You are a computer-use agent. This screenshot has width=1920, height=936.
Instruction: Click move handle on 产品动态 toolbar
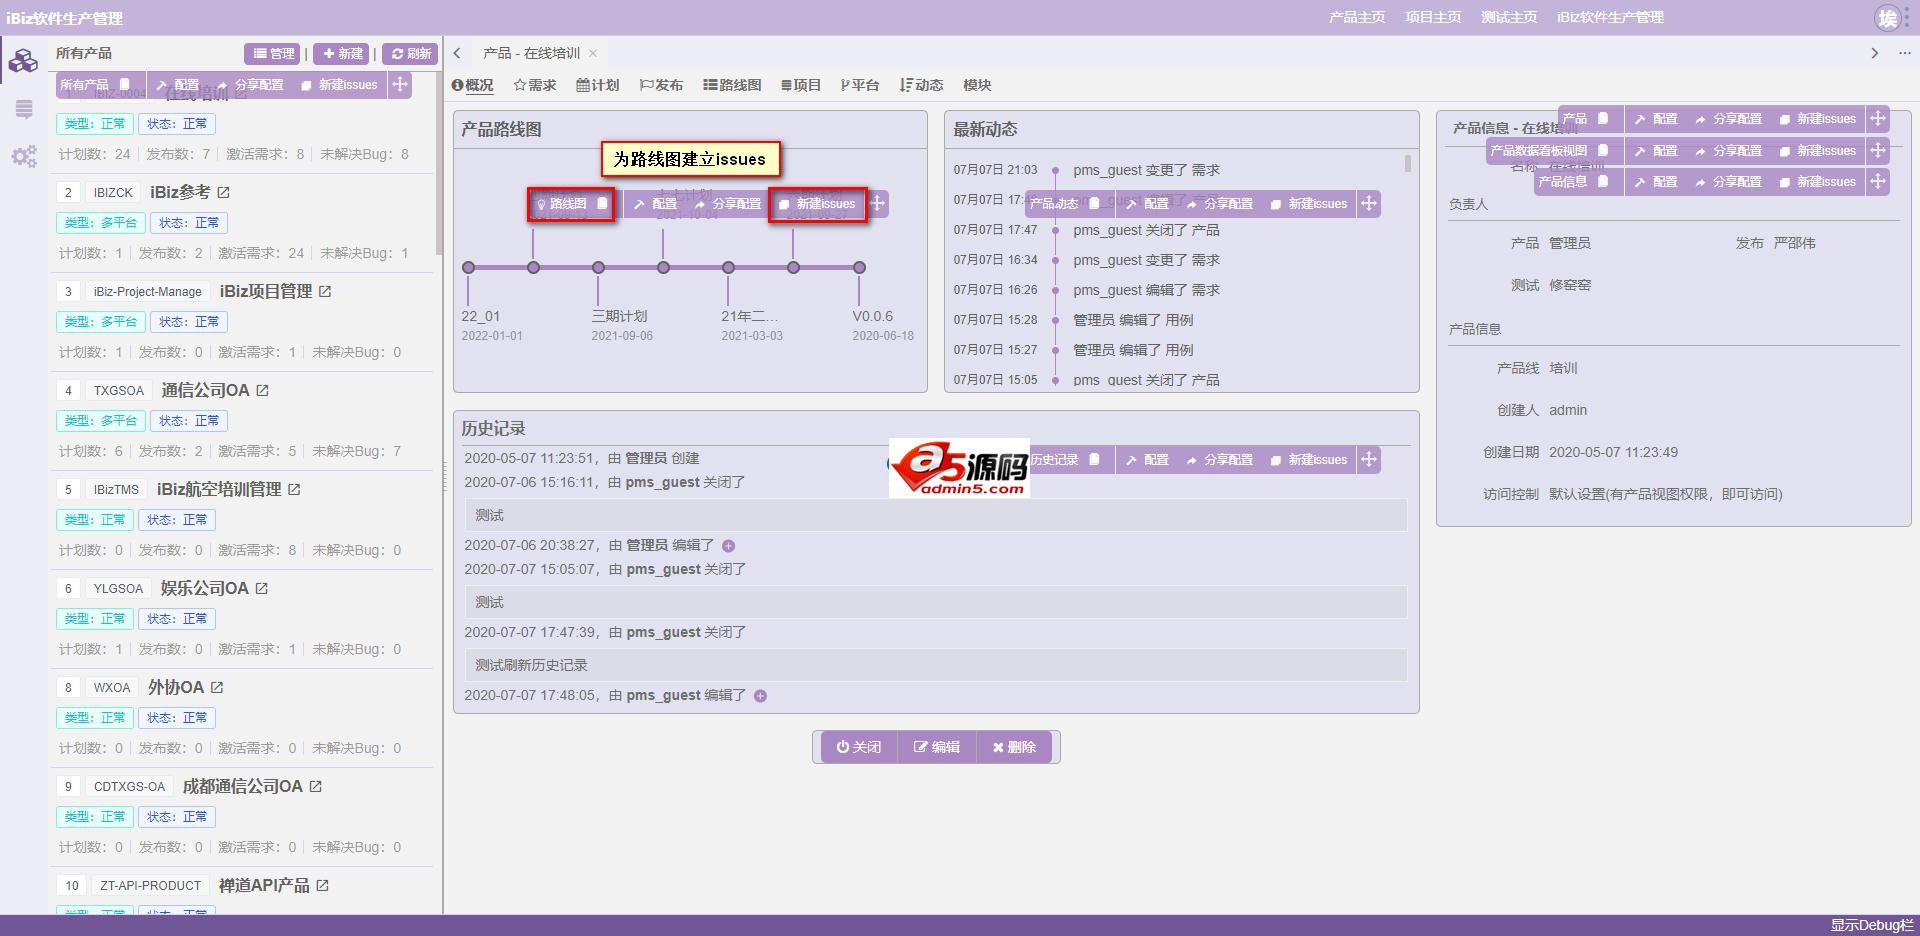(x=1369, y=204)
